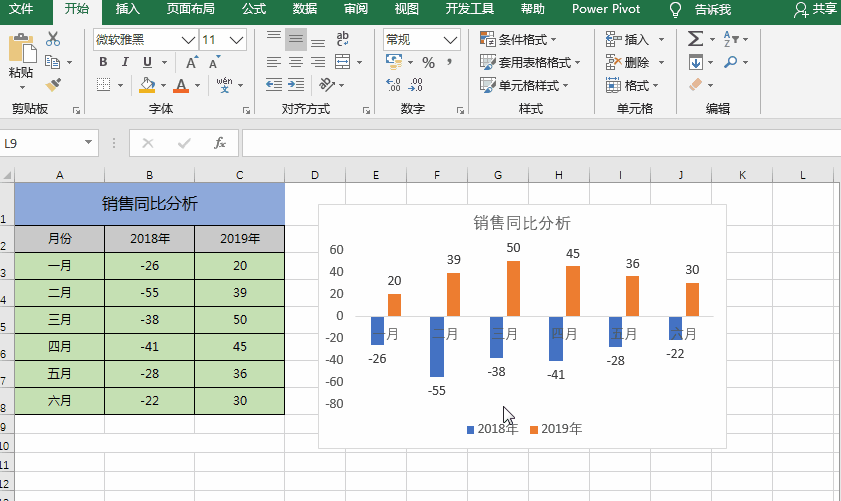Apply percent style format
841x501 pixels.
pyautogui.click(x=428, y=63)
